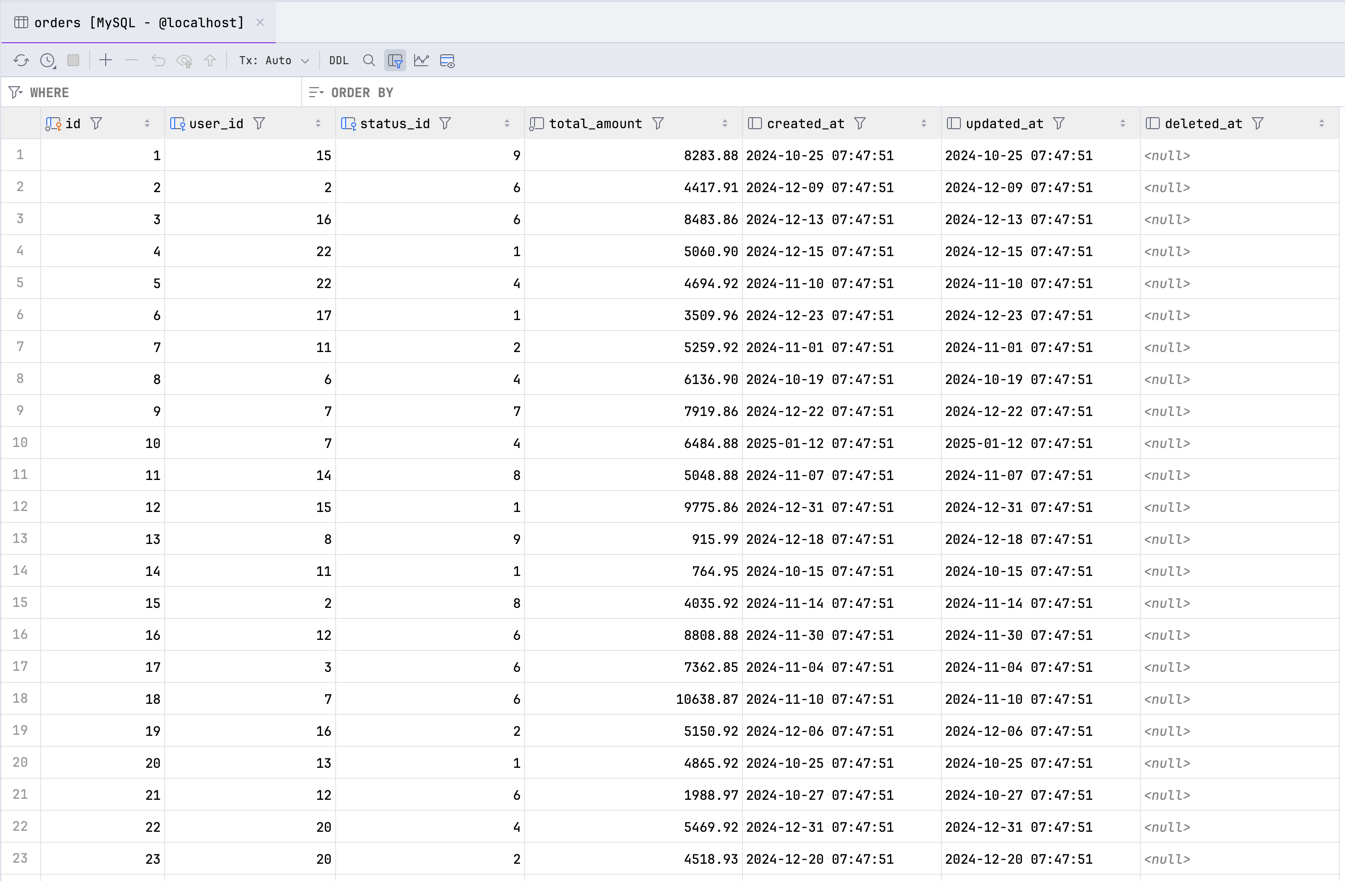Click the Add Row plus icon
This screenshot has width=1345, height=881.
point(105,61)
